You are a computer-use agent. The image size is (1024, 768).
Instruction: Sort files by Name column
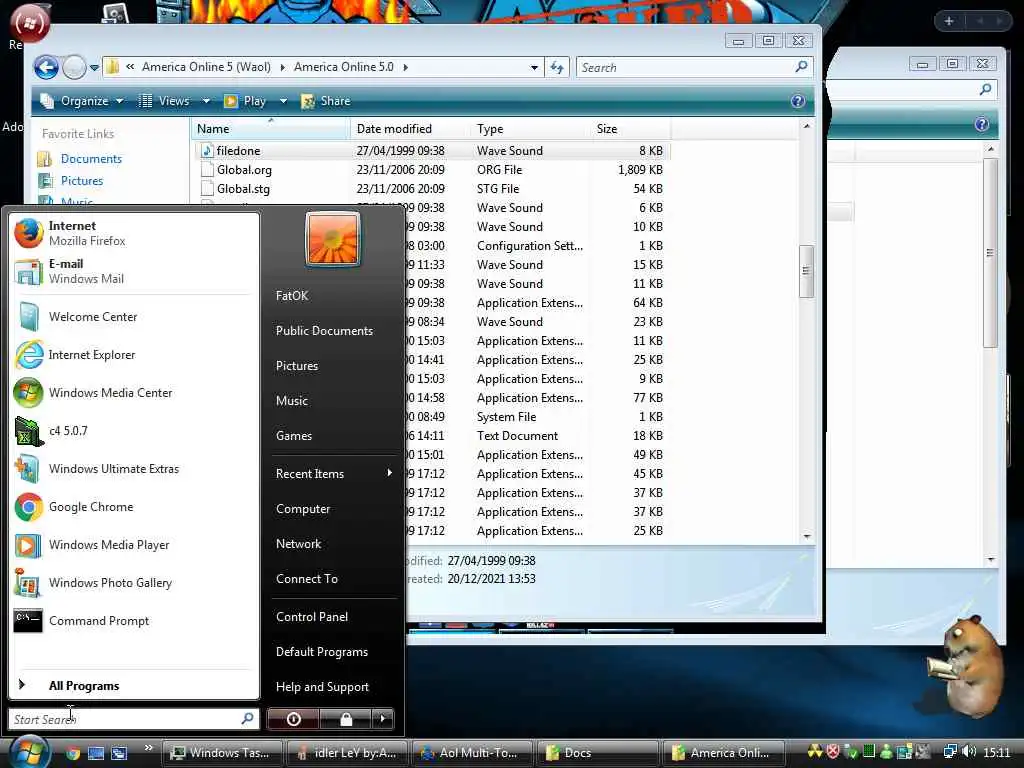[x=271, y=129]
